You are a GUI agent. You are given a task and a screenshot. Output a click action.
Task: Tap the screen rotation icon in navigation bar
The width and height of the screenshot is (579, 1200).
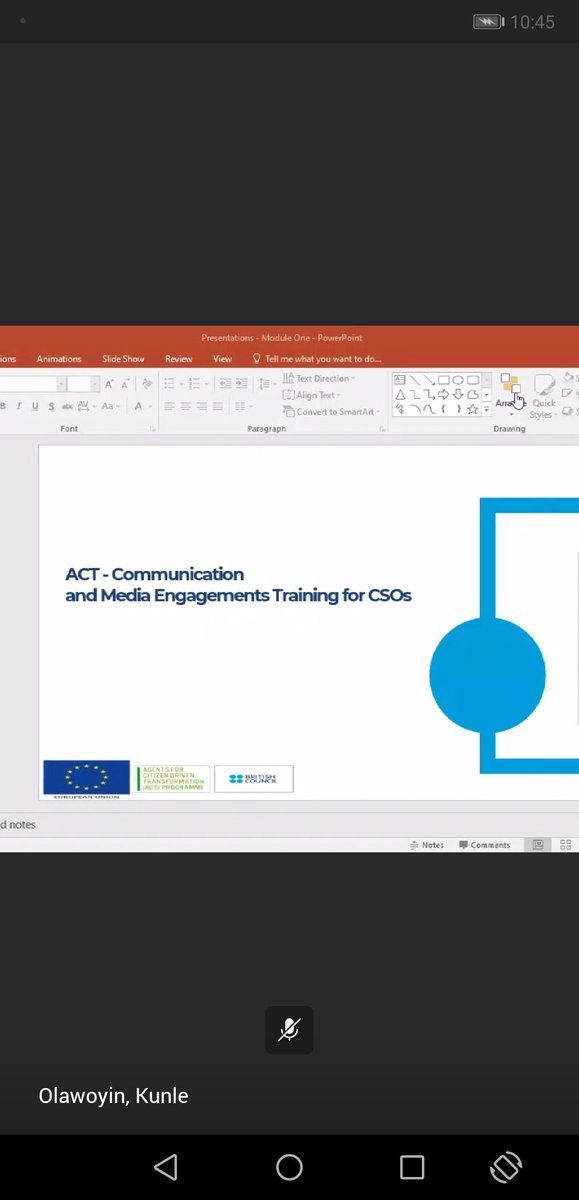point(507,1166)
